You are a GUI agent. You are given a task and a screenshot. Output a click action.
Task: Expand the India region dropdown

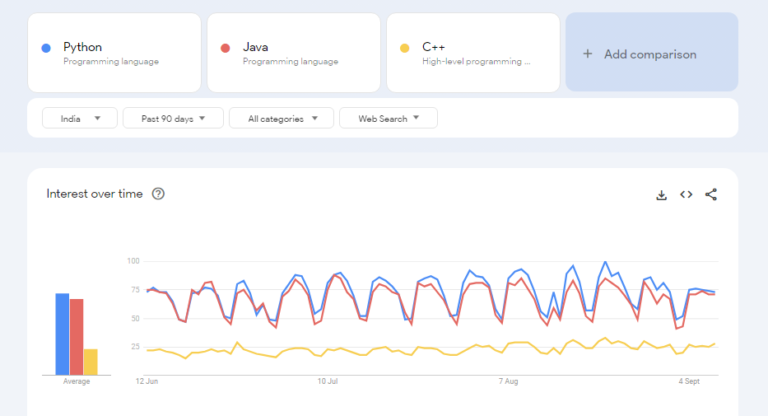(80, 118)
